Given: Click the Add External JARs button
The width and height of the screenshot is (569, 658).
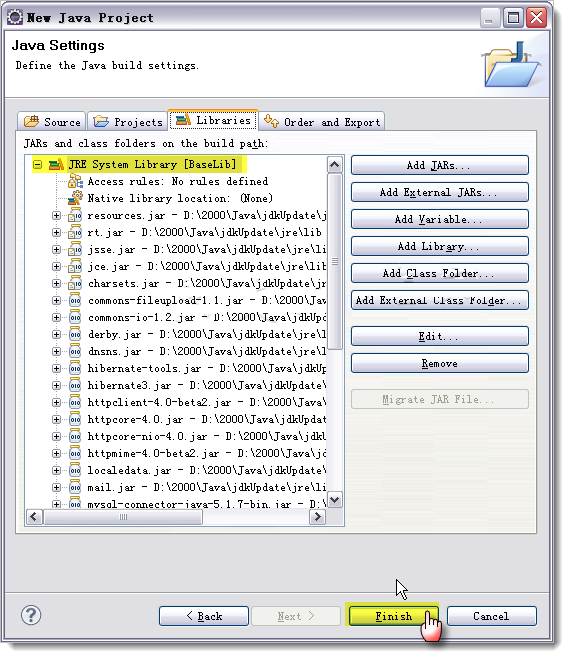Looking at the screenshot, I should point(439,192).
